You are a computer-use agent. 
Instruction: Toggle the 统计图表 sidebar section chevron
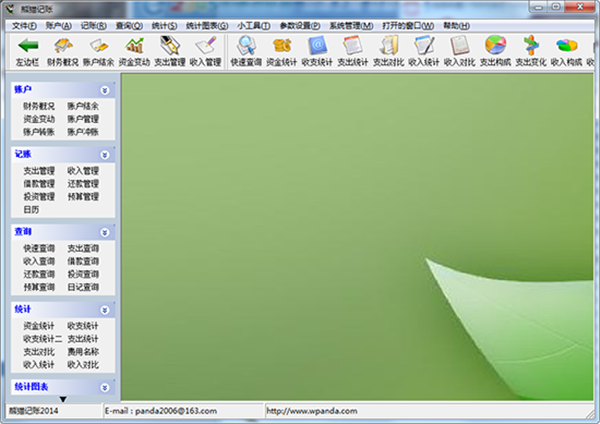[x=105, y=387]
